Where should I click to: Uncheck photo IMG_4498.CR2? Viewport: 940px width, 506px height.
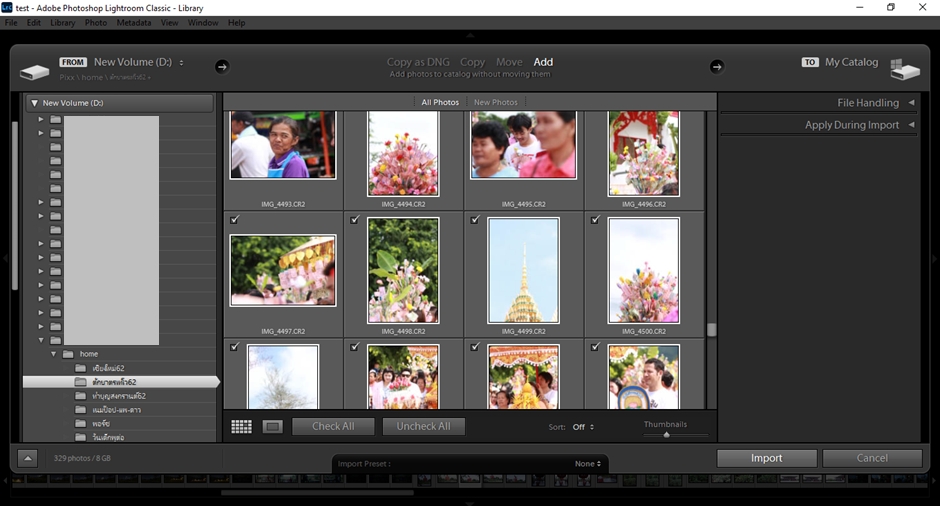(355, 220)
